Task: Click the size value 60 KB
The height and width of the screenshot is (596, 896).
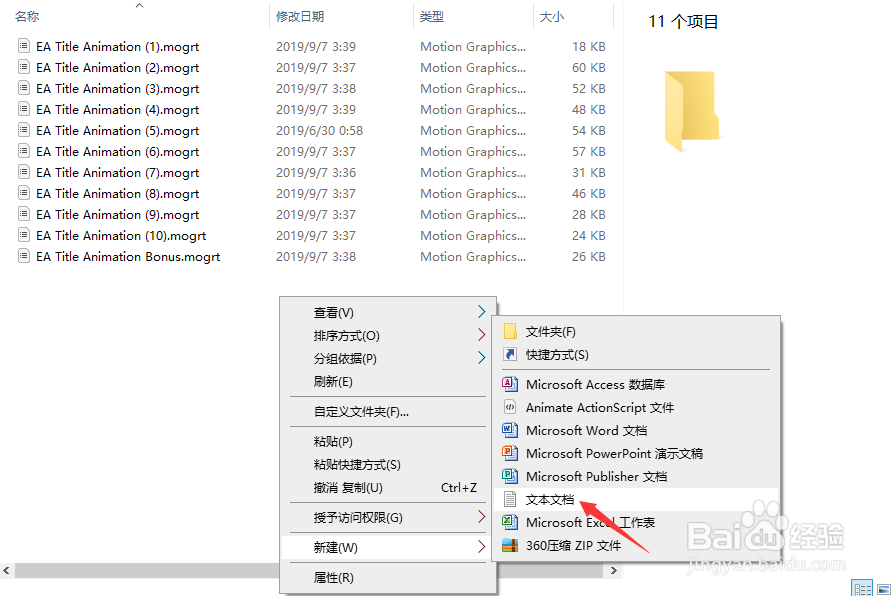Action: (589, 67)
